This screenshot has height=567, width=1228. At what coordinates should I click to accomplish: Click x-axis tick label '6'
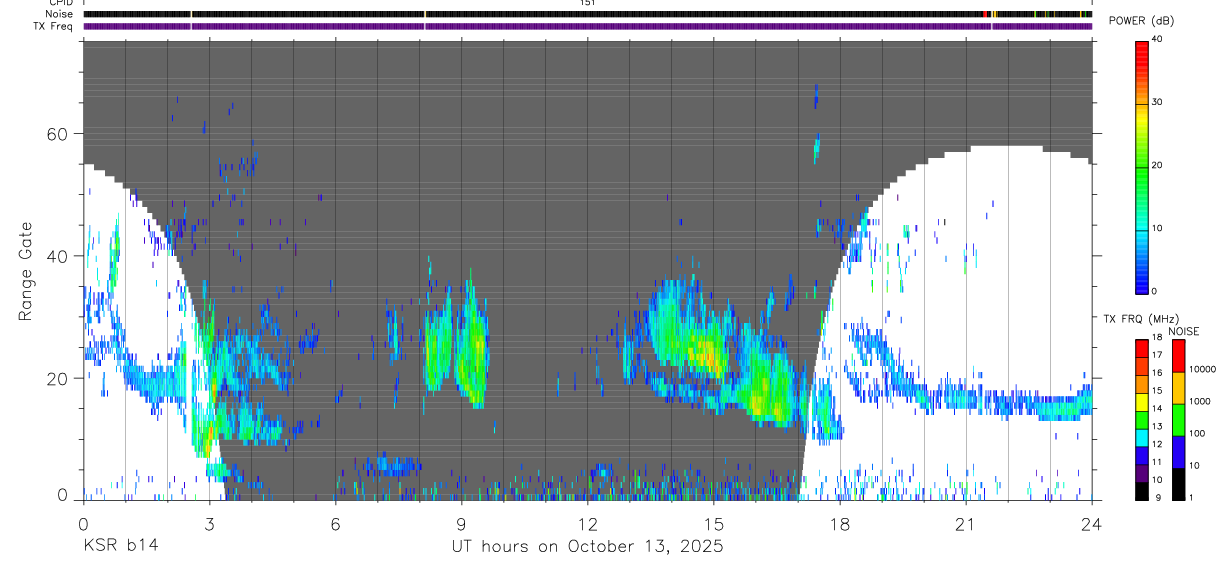335,523
